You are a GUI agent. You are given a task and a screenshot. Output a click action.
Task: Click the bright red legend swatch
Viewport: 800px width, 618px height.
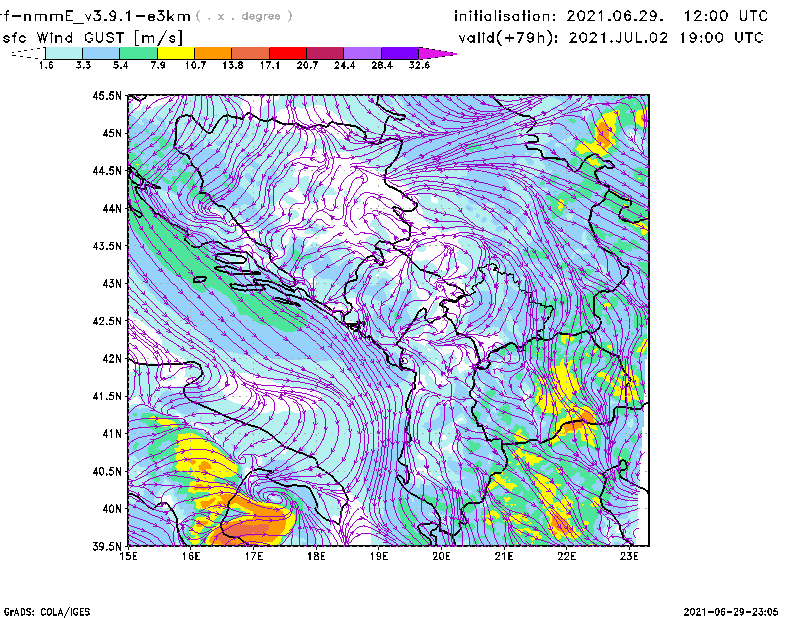[x=288, y=53]
